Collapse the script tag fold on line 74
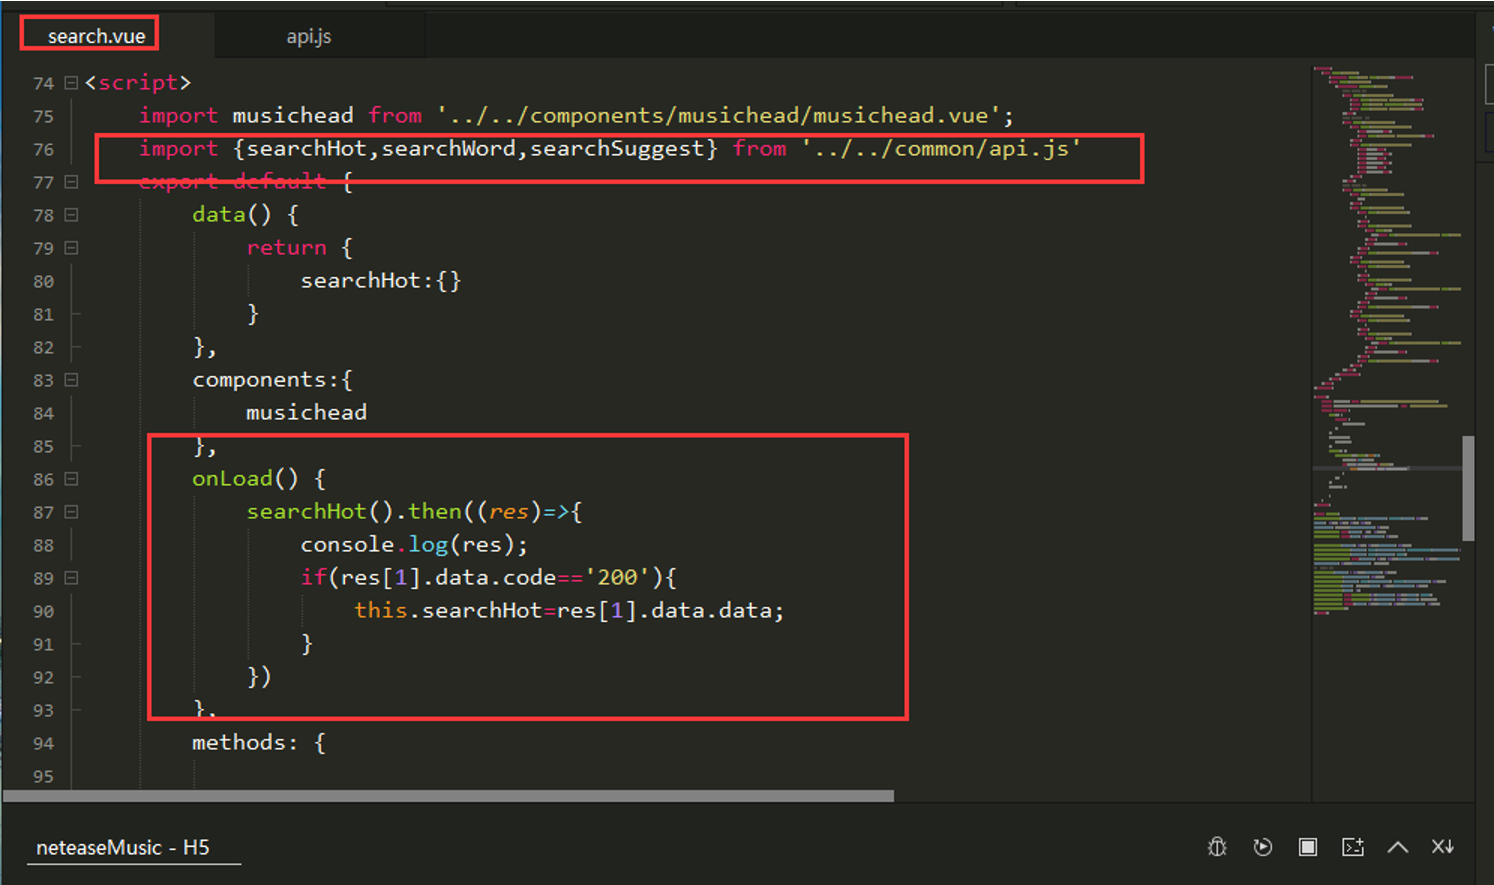1494x885 pixels. [x=71, y=83]
